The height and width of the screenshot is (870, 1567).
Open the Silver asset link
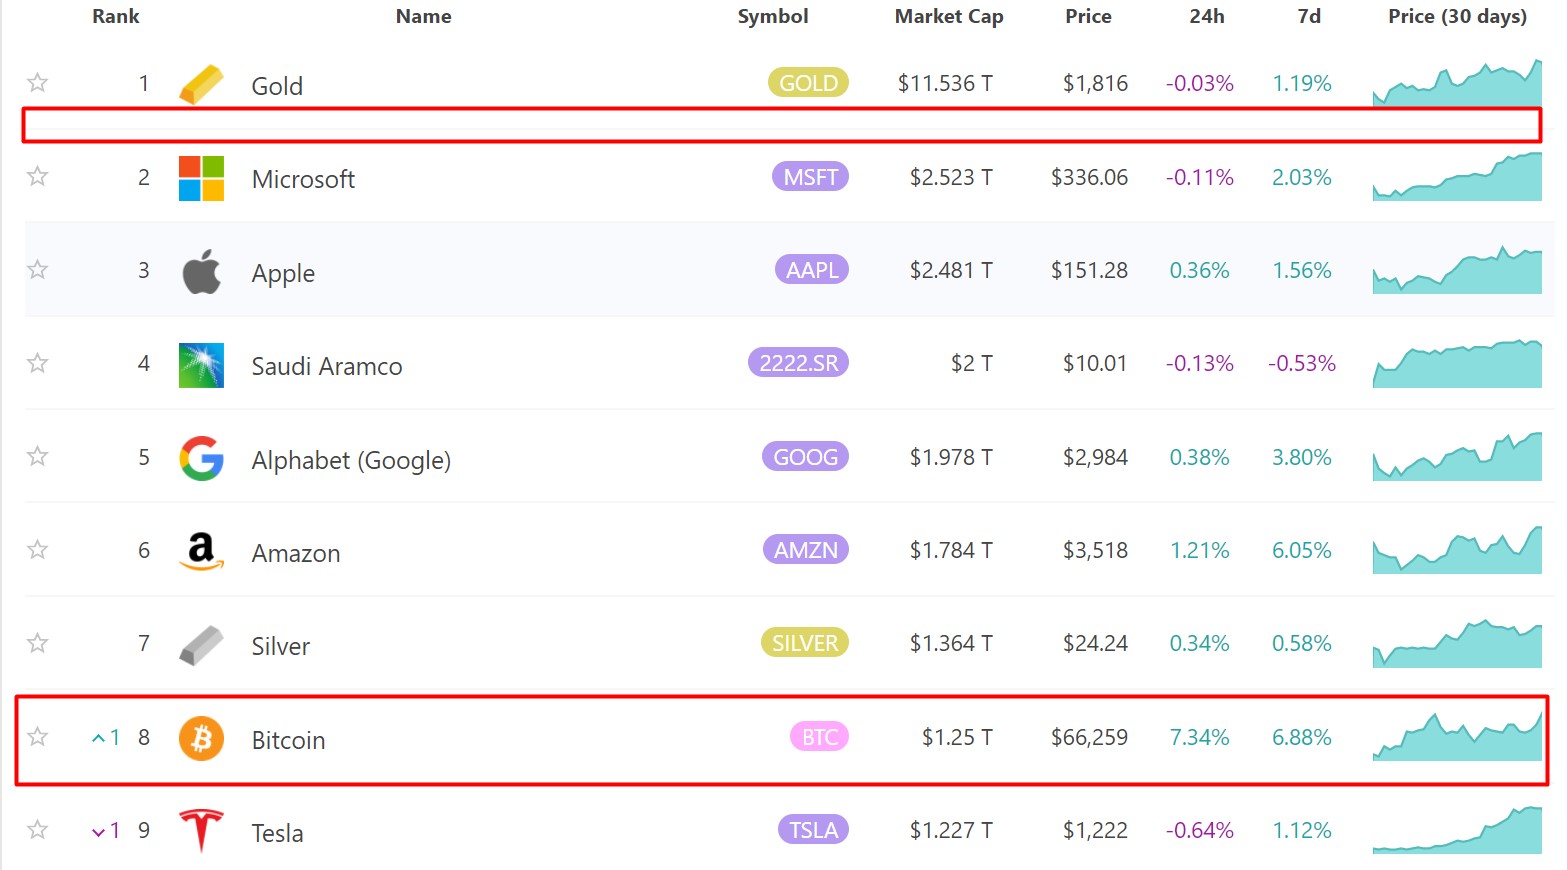click(x=281, y=646)
